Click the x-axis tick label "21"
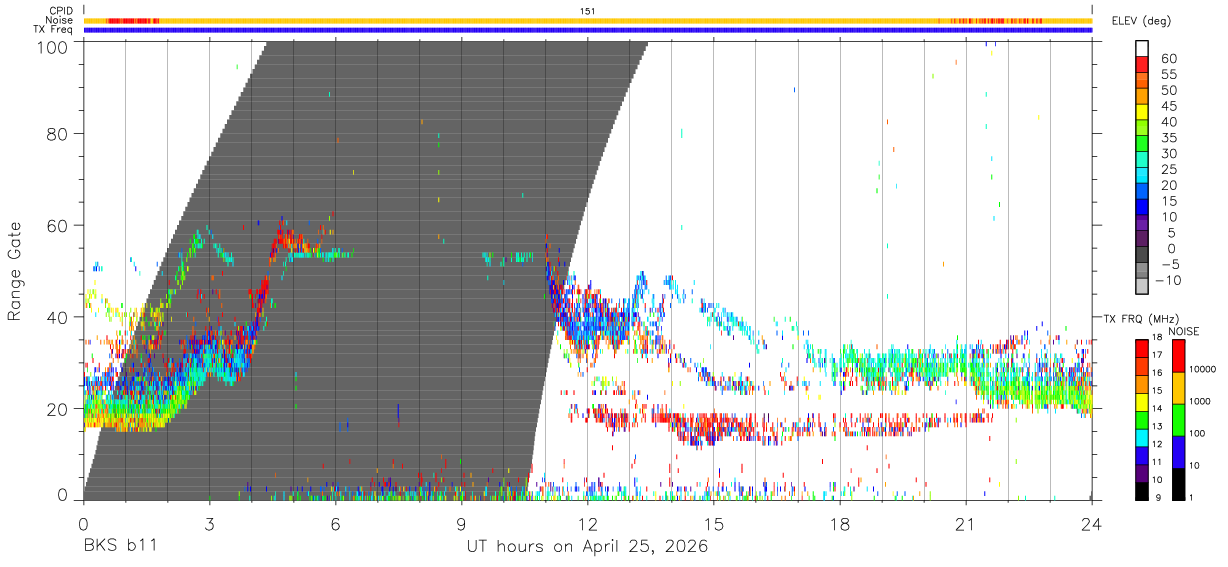1228x567 pixels. 966,523
